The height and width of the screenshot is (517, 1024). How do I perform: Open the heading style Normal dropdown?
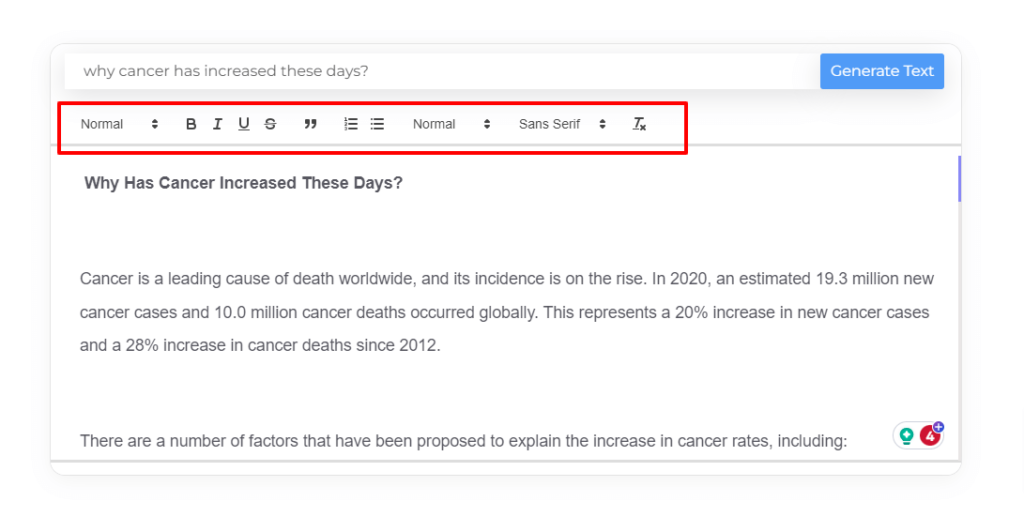tap(120, 124)
